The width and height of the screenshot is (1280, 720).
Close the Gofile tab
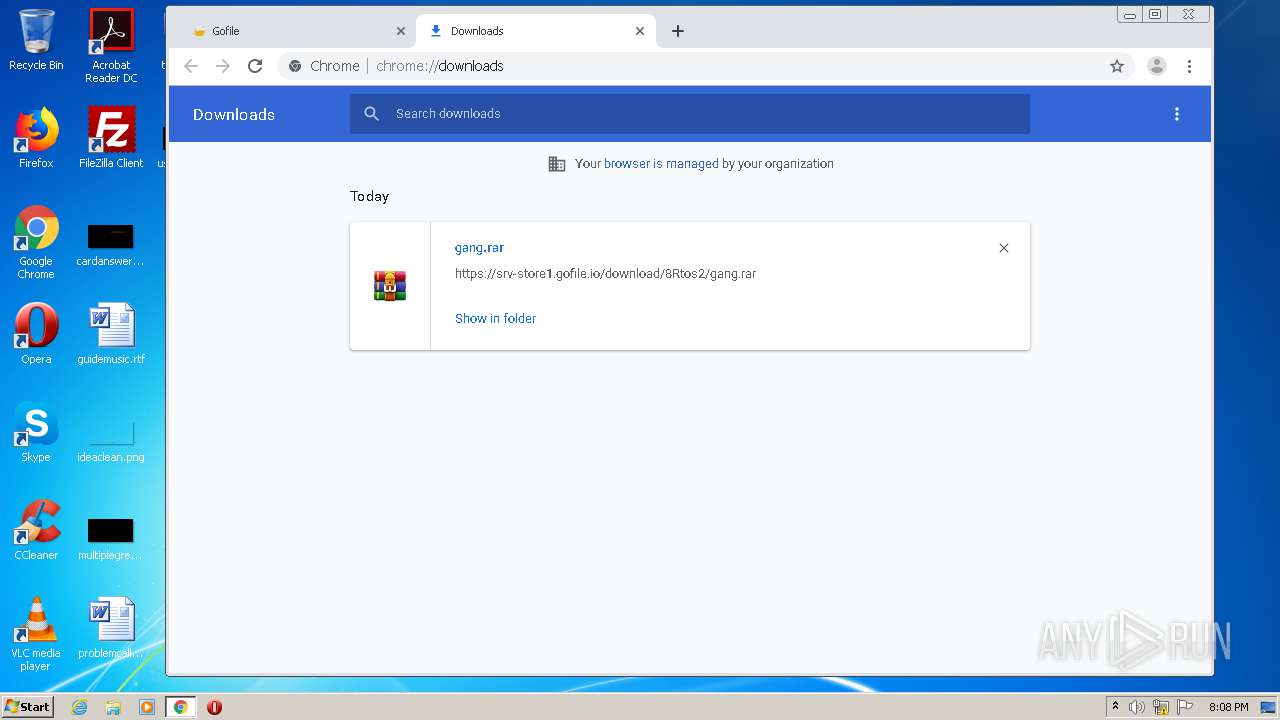click(401, 31)
